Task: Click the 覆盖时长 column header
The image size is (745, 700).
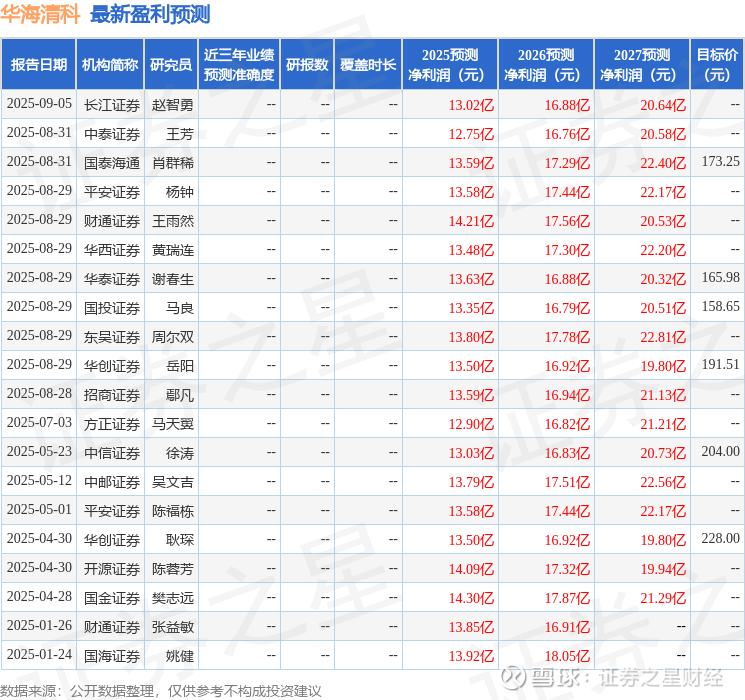Action: tap(368, 65)
